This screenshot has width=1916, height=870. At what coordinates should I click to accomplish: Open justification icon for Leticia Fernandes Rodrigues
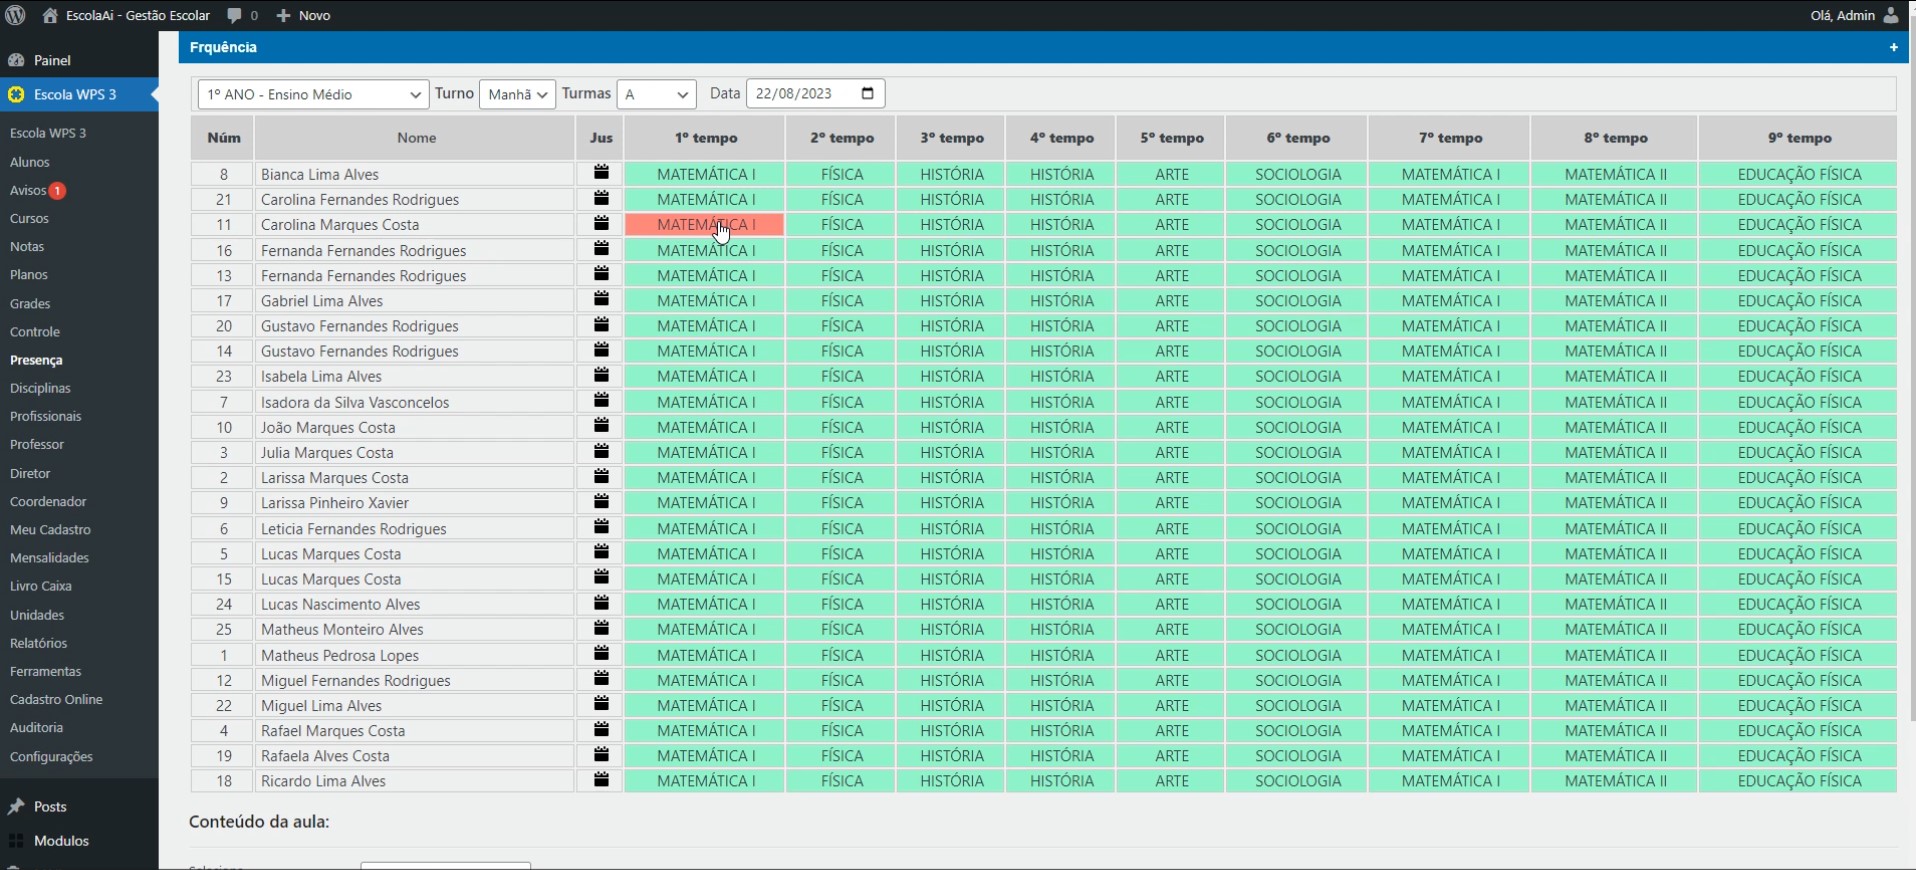(x=601, y=527)
